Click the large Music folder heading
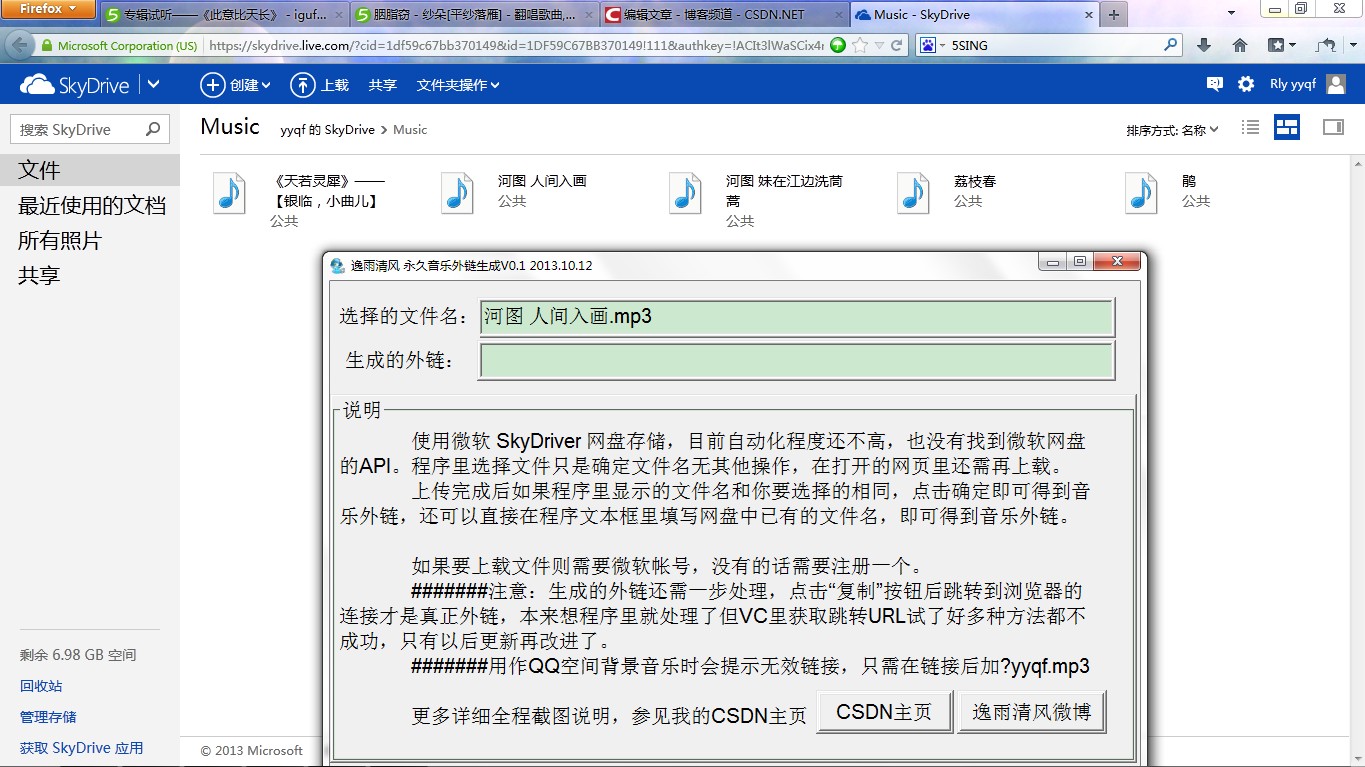This screenshot has width=1365, height=767. [230, 126]
